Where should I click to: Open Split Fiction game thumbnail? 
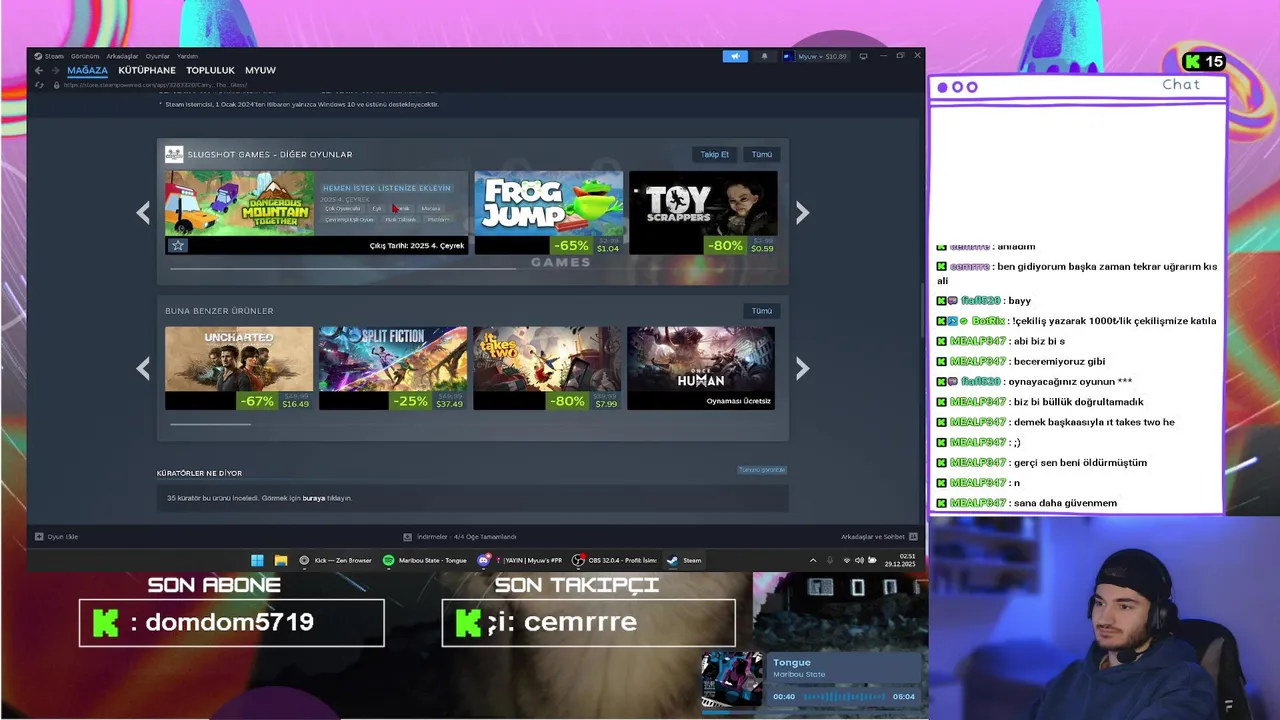(x=393, y=359)
